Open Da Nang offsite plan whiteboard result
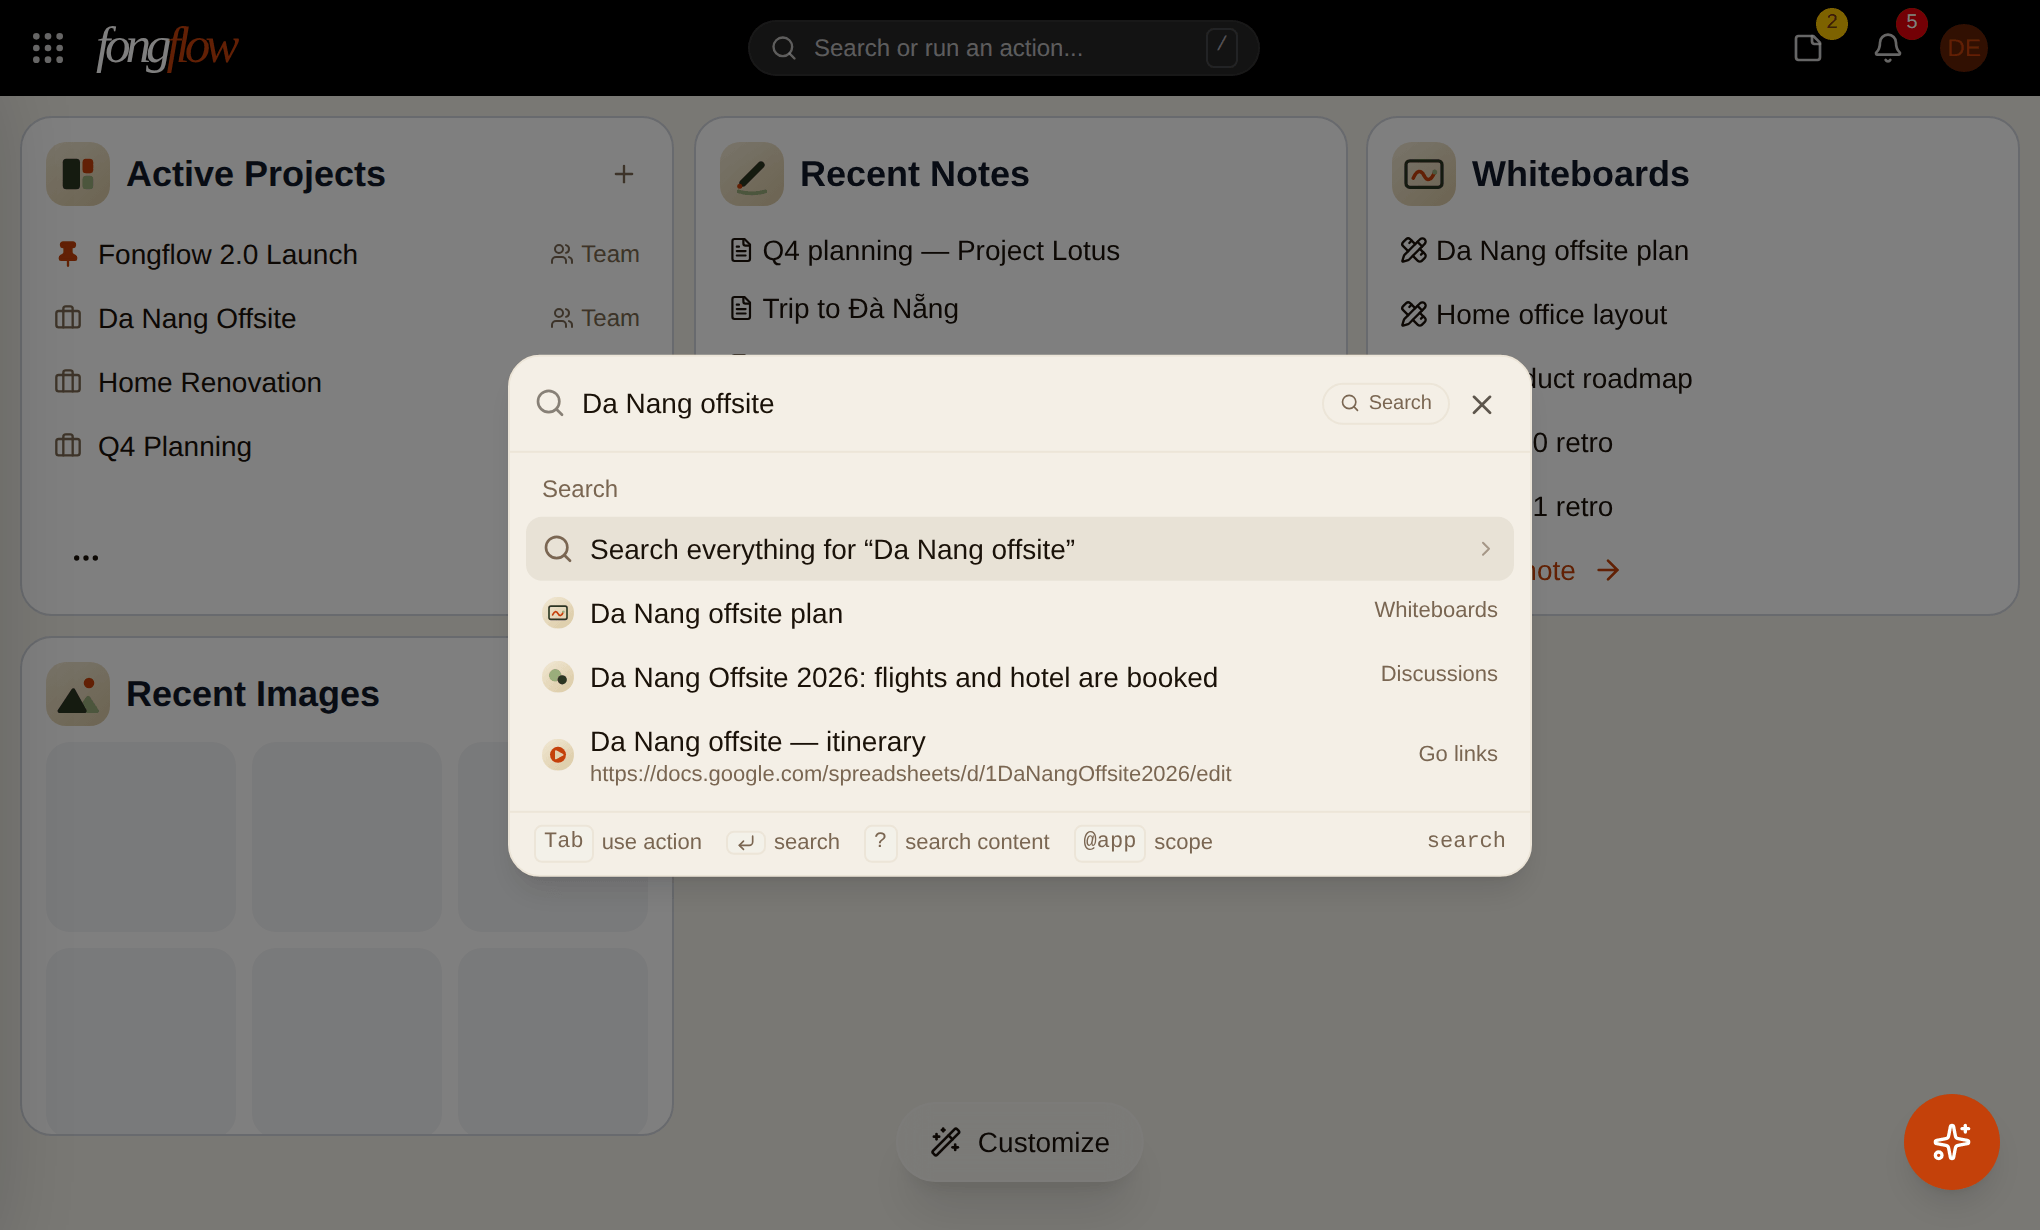 [1020, 613]
